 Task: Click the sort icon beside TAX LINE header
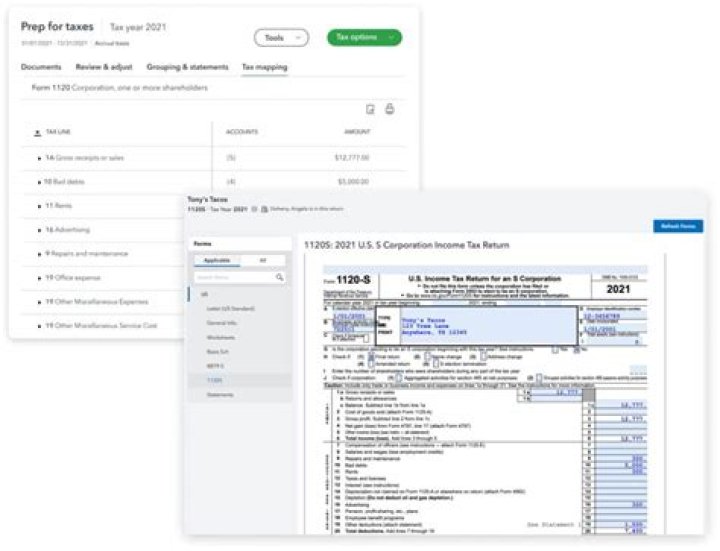pyautogui.click(x=38, y=132)
